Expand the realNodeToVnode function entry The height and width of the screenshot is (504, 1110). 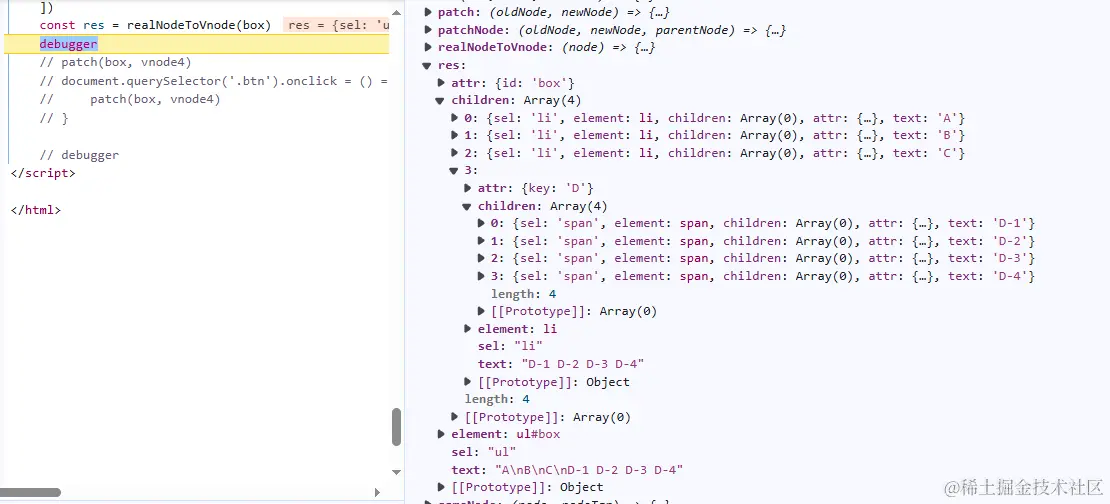pos(428,48)
